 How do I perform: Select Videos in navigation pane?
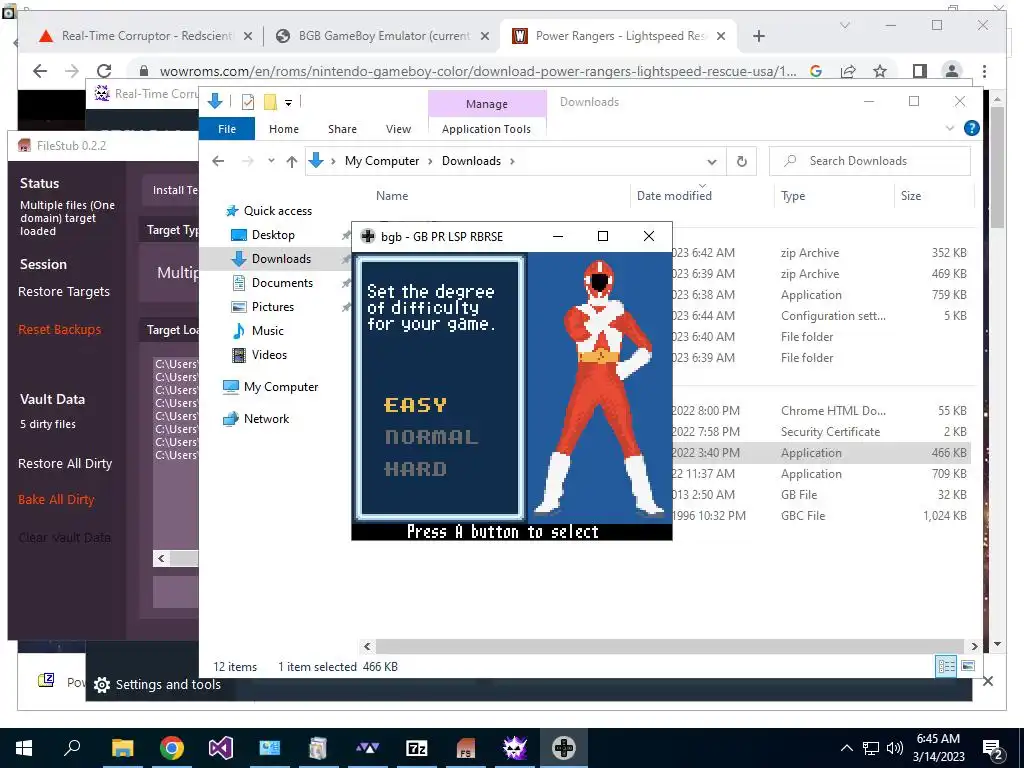coord(269,355)
